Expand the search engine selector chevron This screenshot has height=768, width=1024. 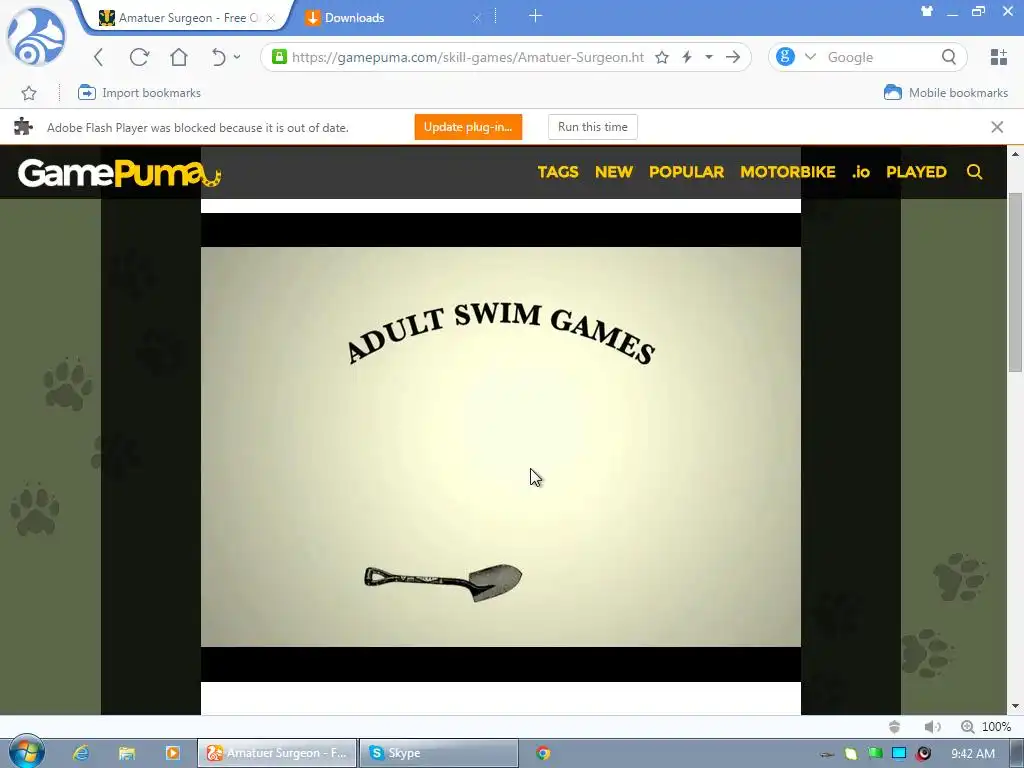pos(810,57)
